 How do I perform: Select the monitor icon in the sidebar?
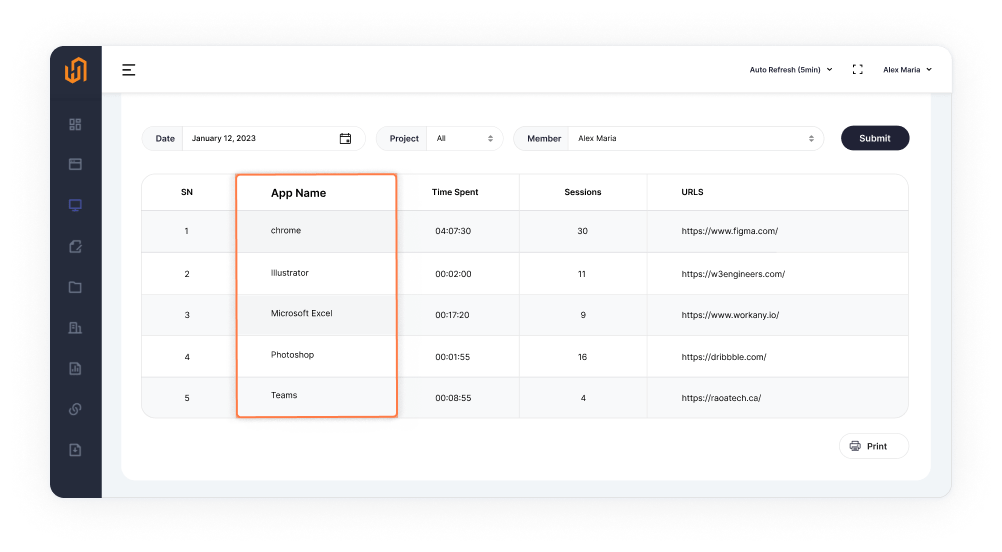75,205
